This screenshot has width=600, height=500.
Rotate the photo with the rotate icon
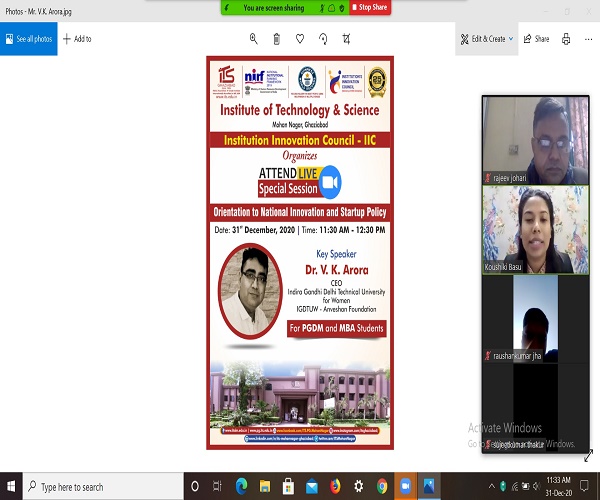[x=323, y=39]
